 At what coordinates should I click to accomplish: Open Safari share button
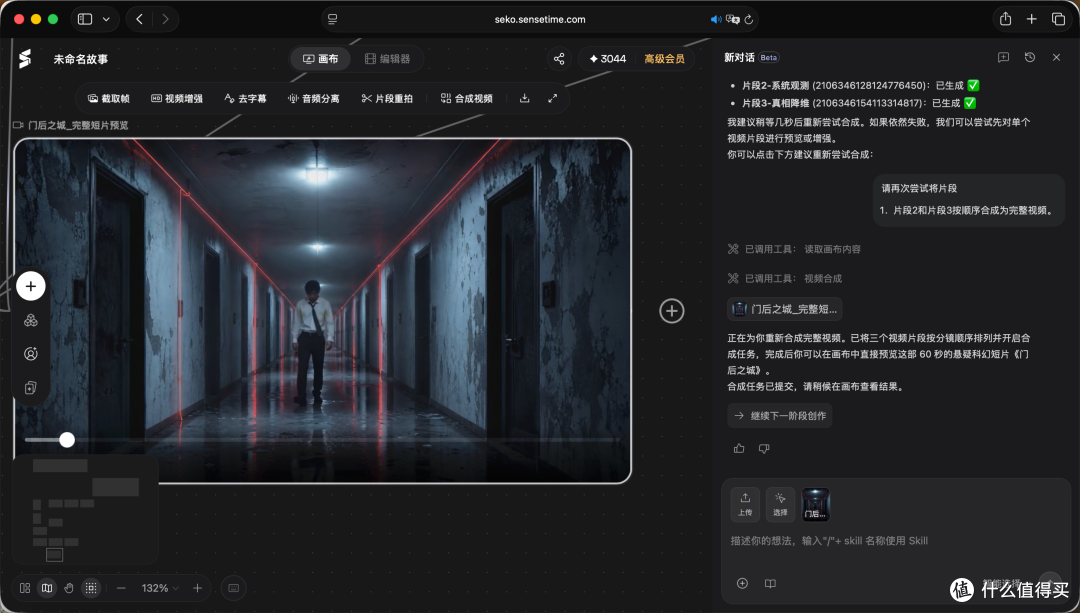1006,19
